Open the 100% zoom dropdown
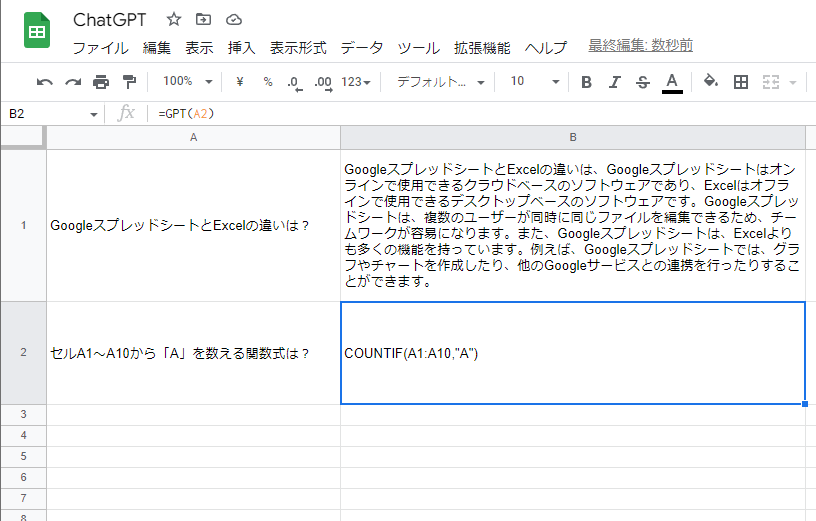 click(x=187, y=82)
